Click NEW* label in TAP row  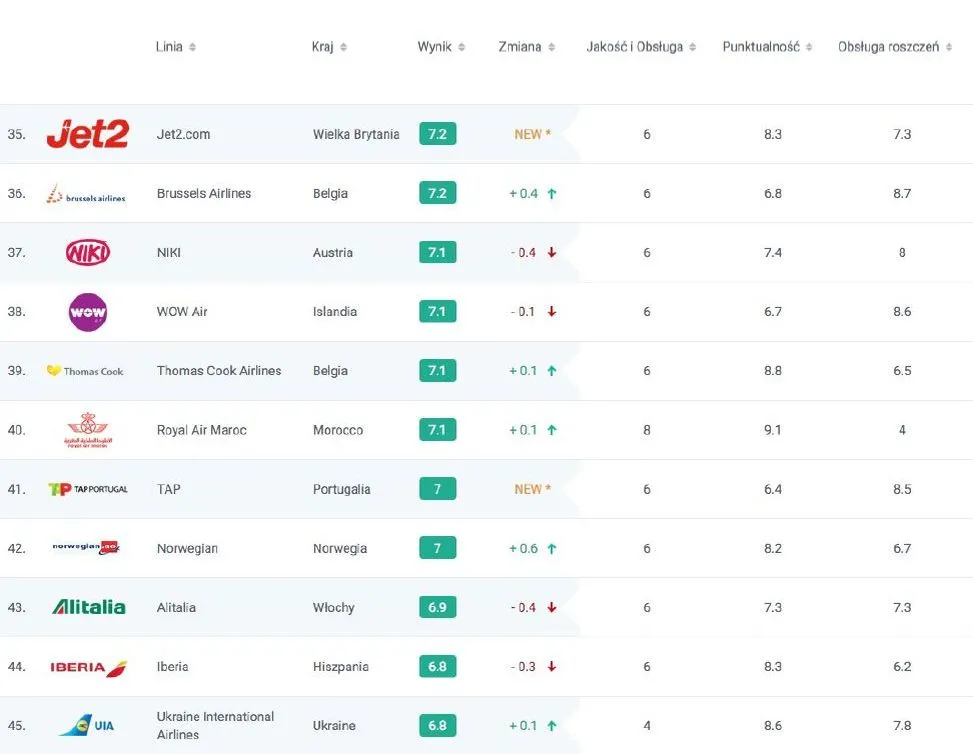532,489
